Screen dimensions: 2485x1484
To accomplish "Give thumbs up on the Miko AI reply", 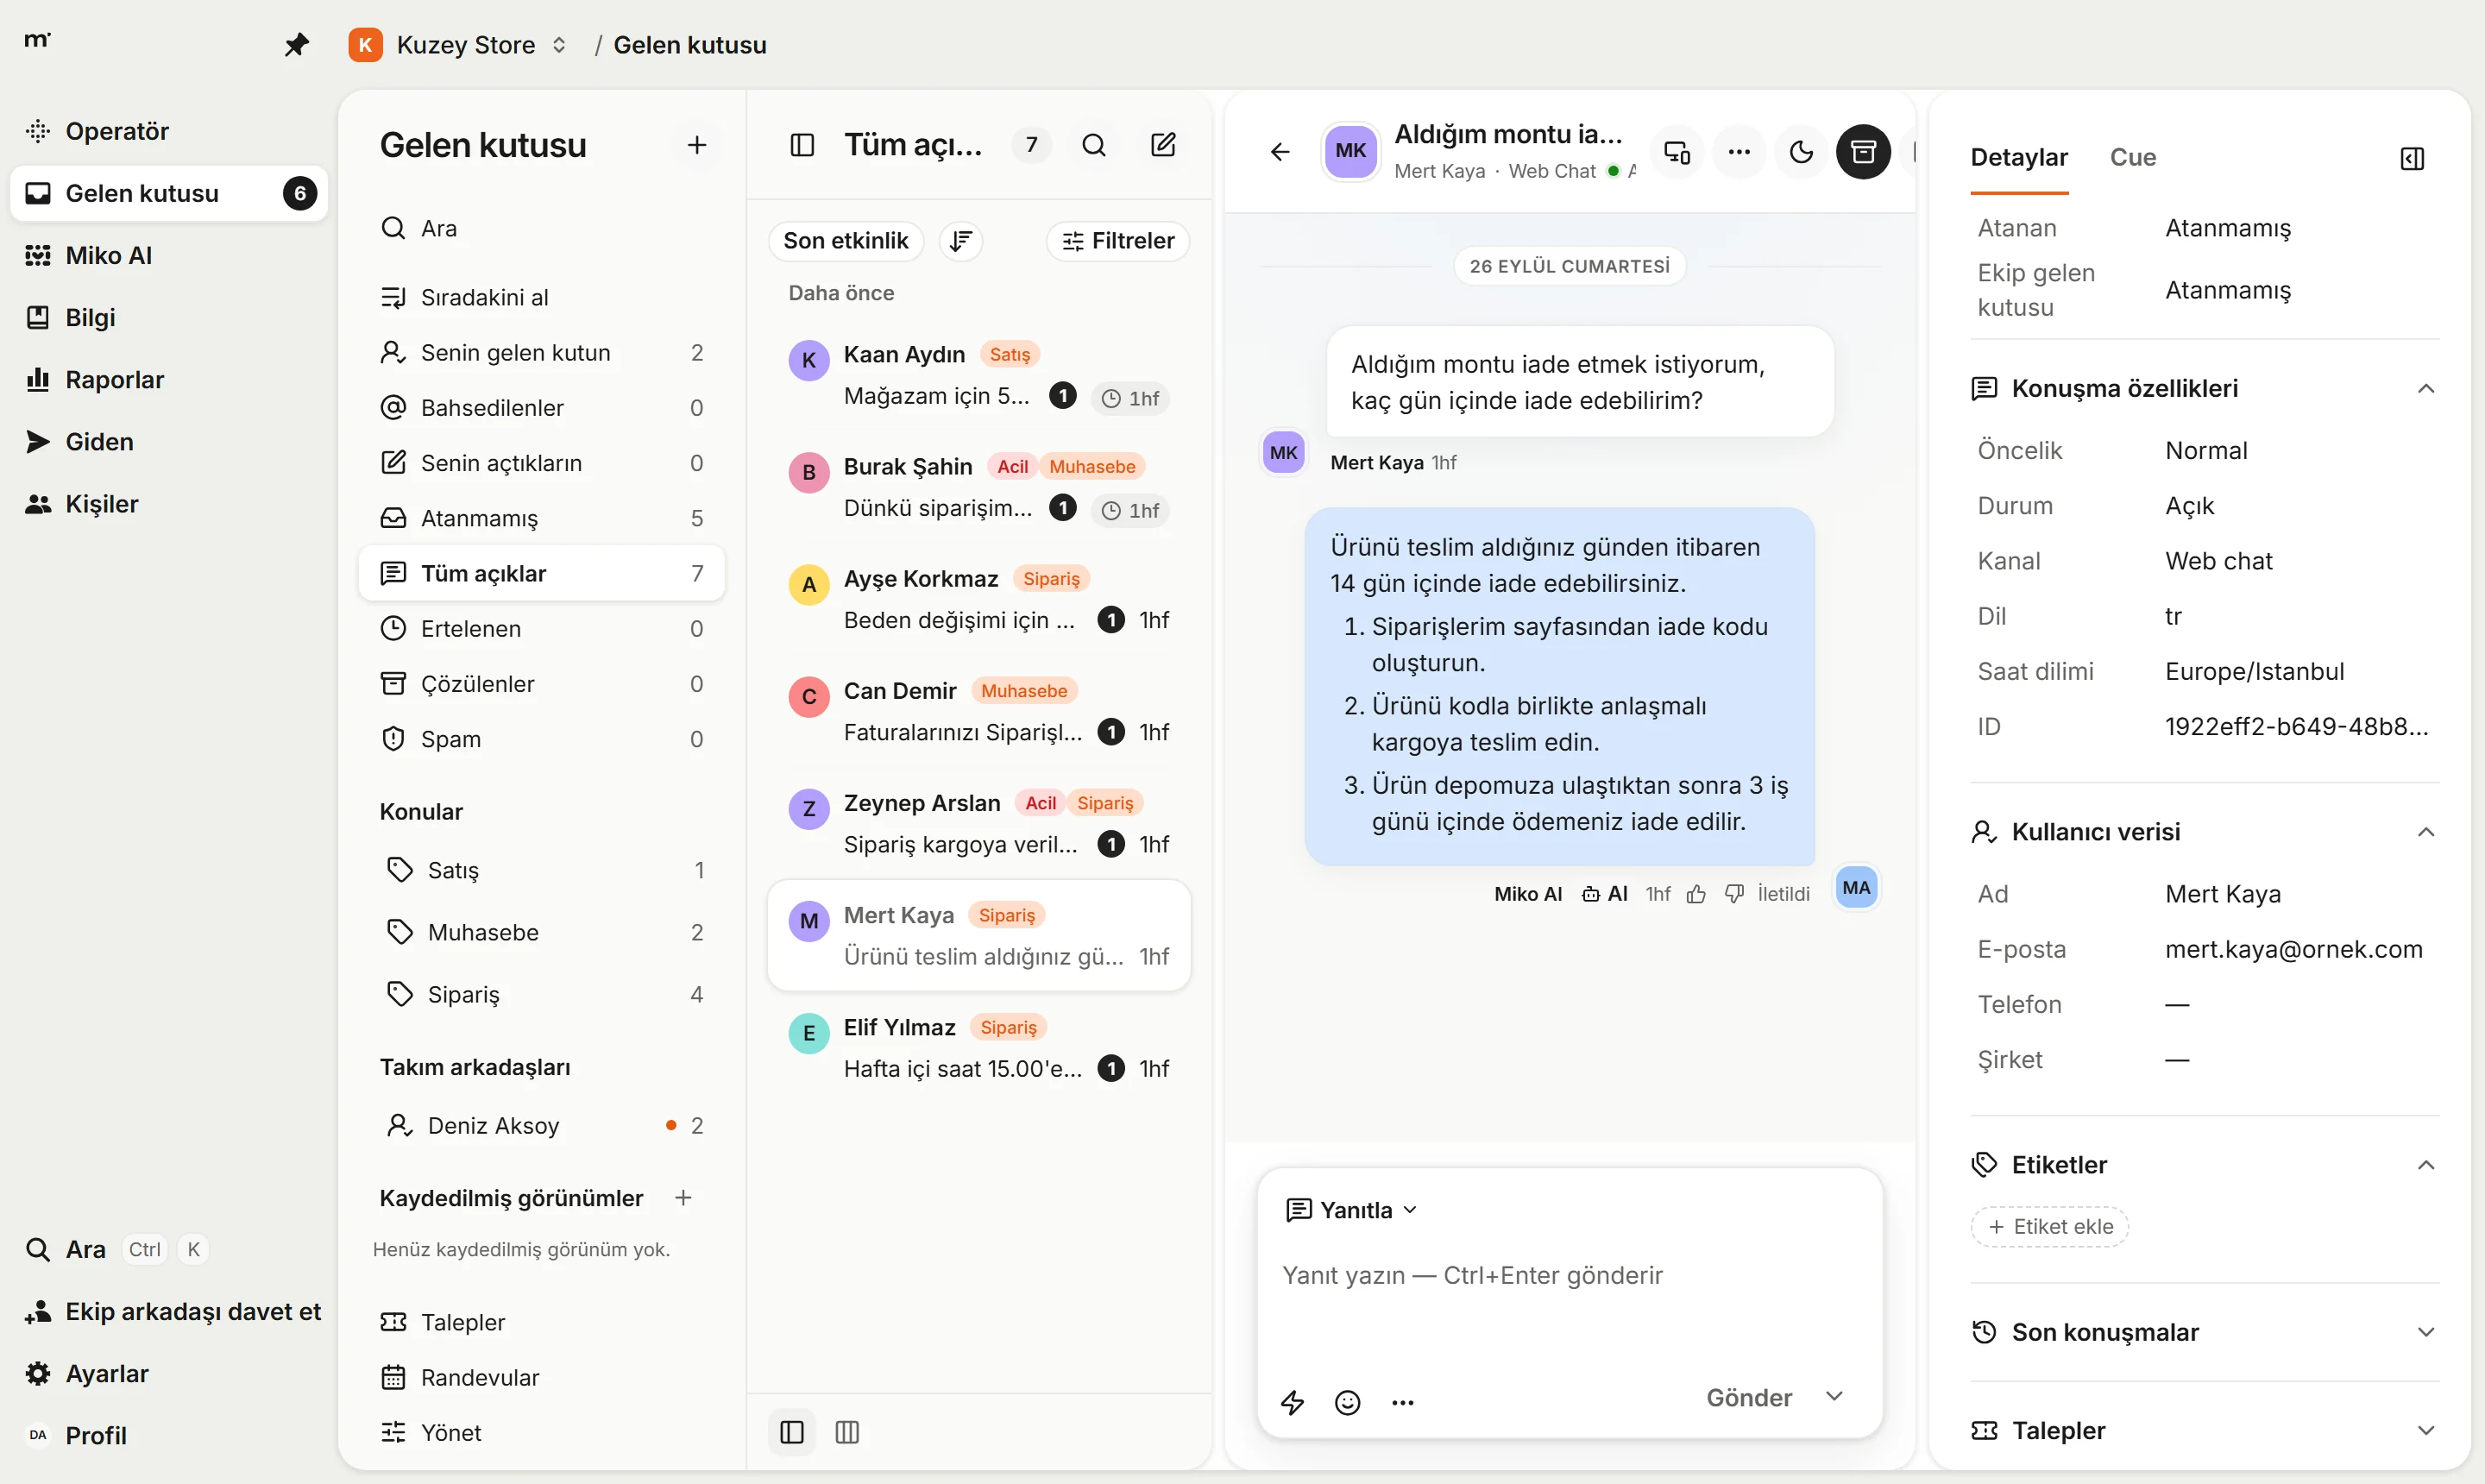I will coord(1696,894).
